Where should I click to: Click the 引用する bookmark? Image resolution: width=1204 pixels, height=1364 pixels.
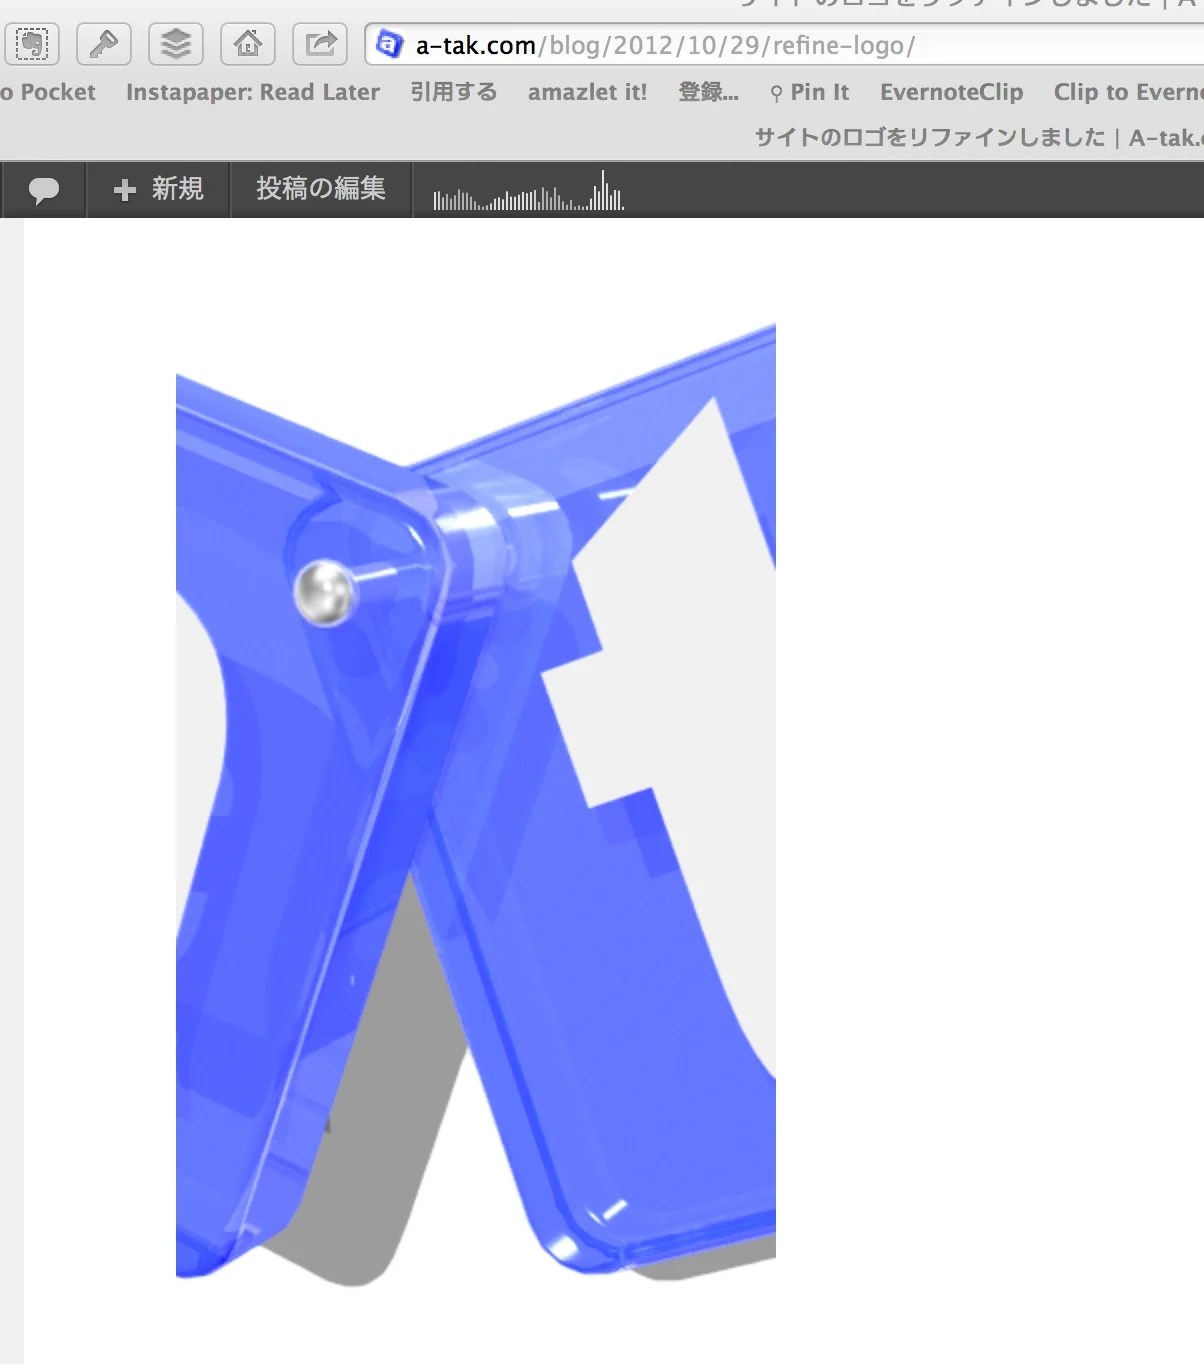click(454, 92)
